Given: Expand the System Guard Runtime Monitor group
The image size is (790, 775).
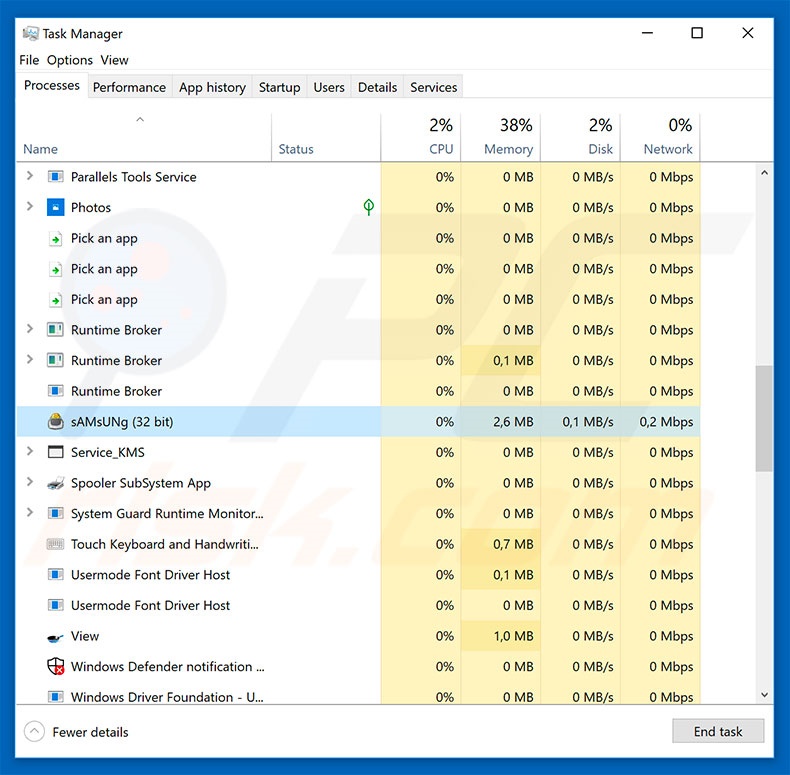Looking at the screenshot, I should 30,514.
